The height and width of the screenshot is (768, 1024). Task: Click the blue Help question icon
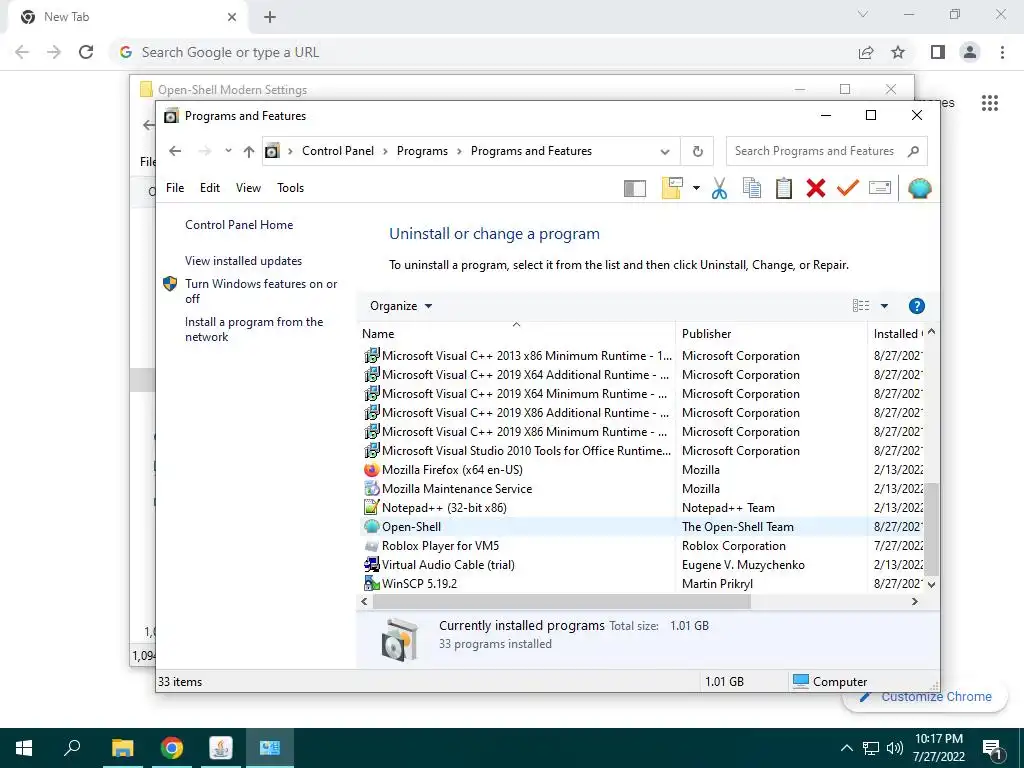coord(916,306)
